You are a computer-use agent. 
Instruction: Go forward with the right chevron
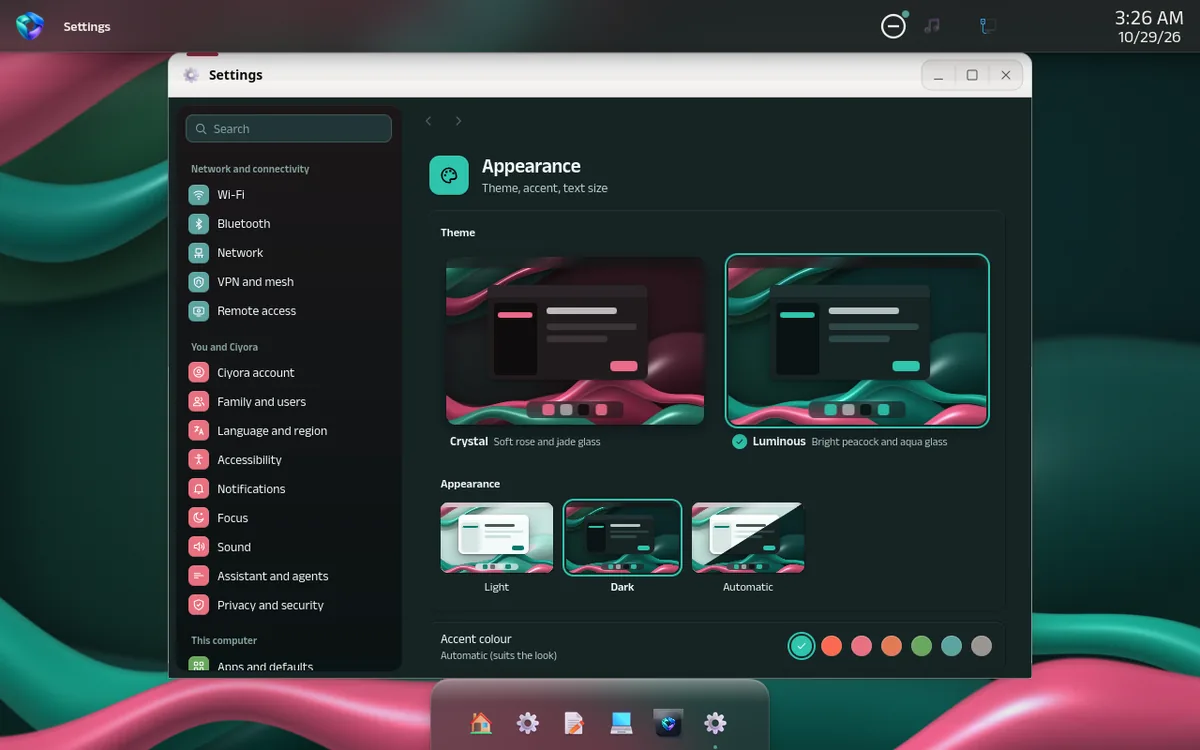(x=458, y=121)
